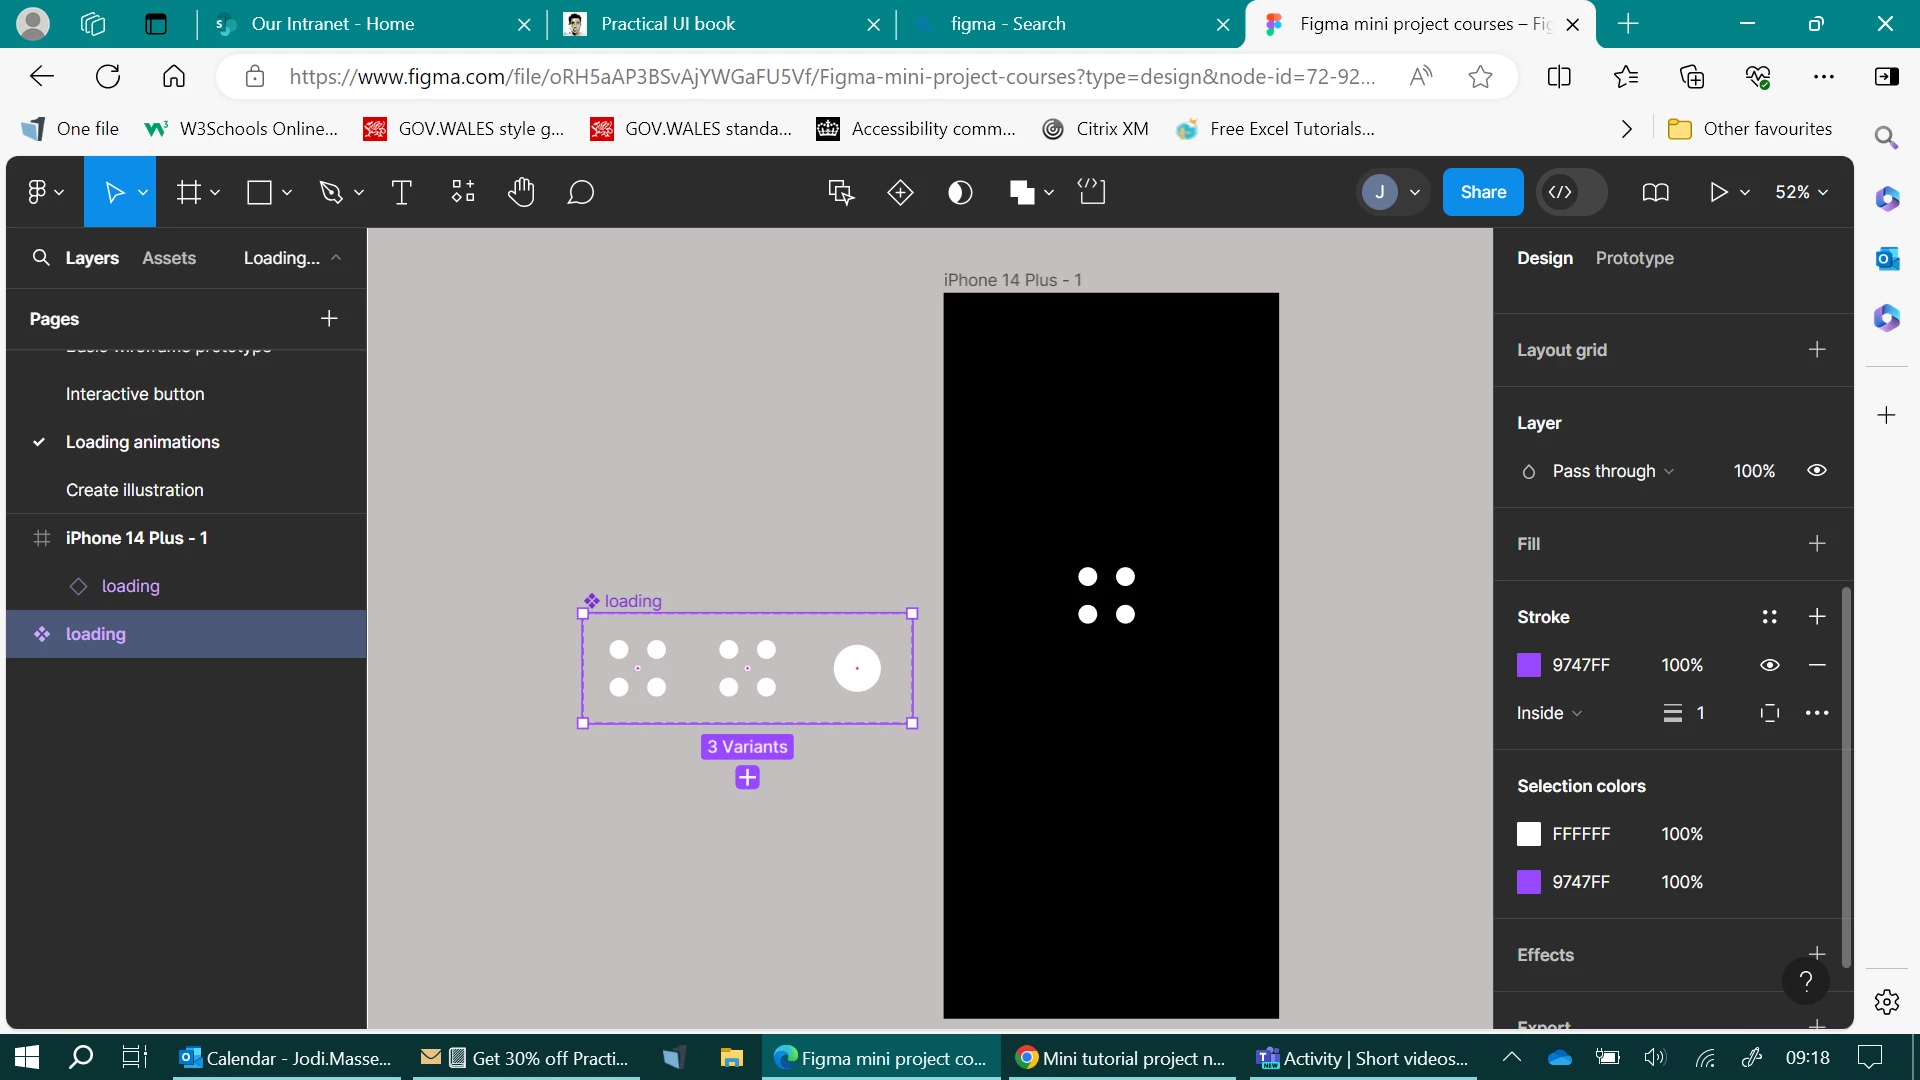Collapse the pages list chevron
1920x1080 pixels.
pyautogui.click(x=336, y=258)
